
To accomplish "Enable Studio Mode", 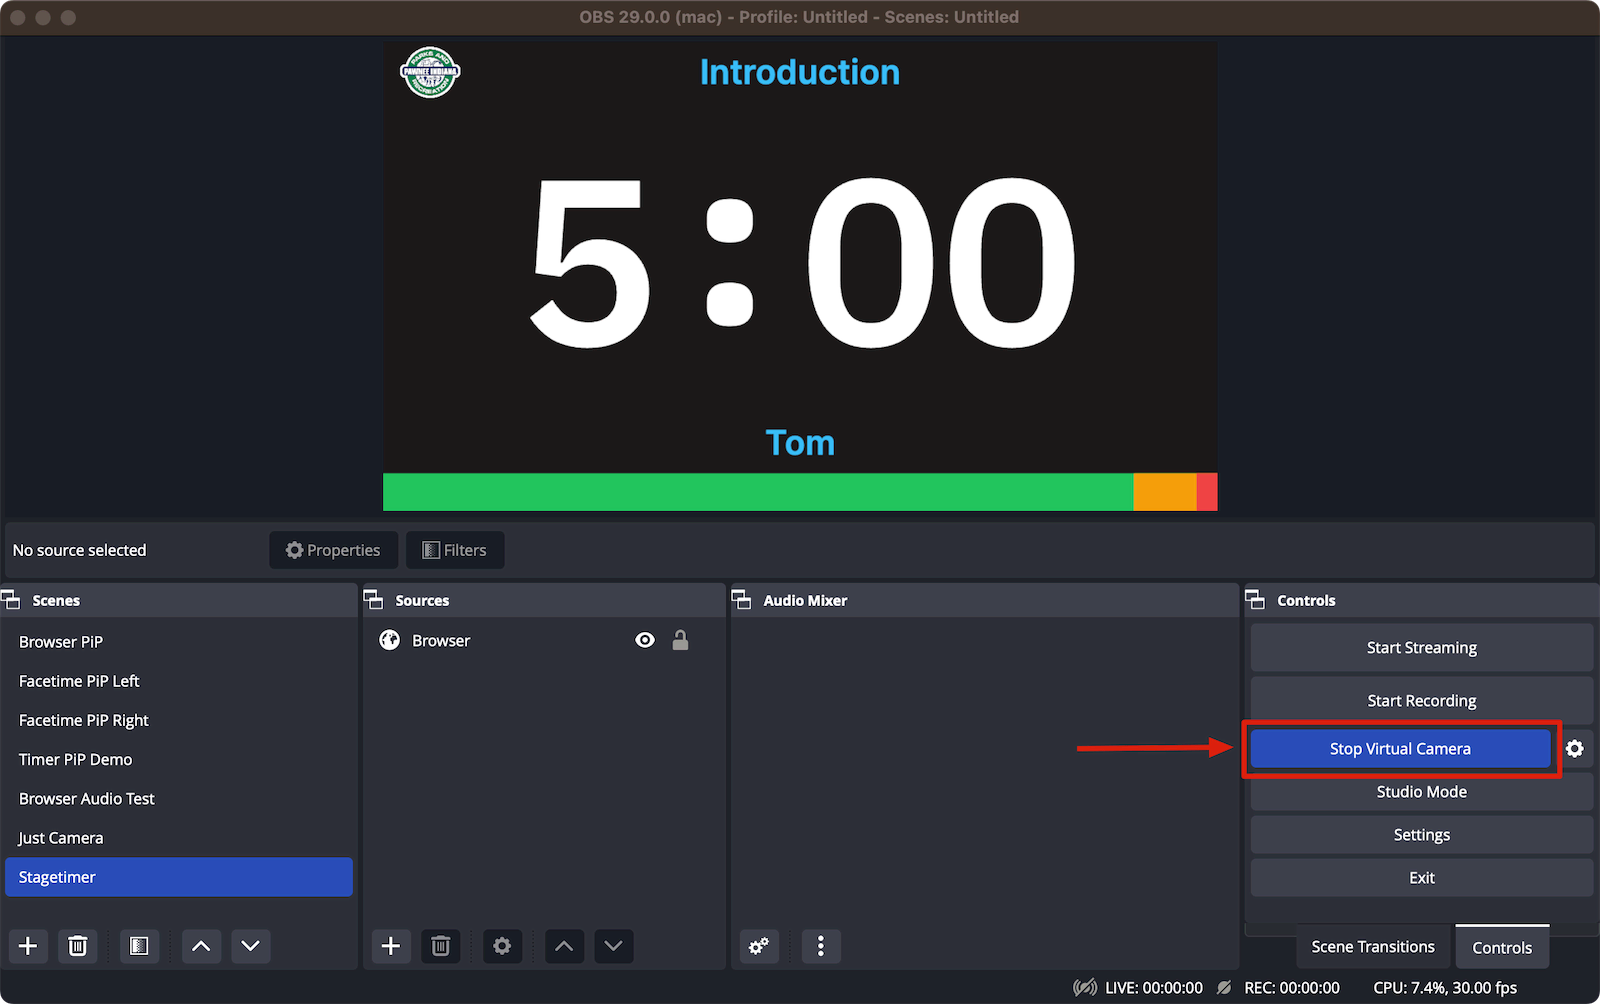I will coord(1420,791).
